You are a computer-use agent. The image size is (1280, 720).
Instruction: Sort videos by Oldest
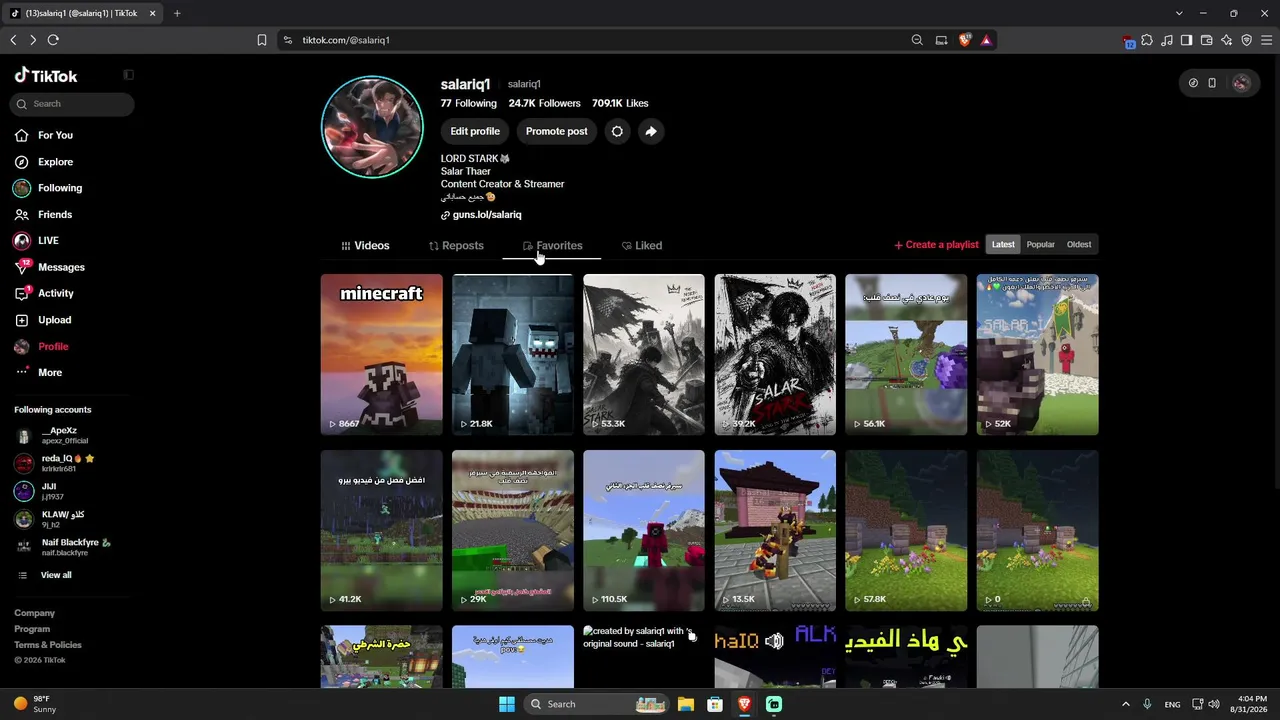click(1079, 245)
